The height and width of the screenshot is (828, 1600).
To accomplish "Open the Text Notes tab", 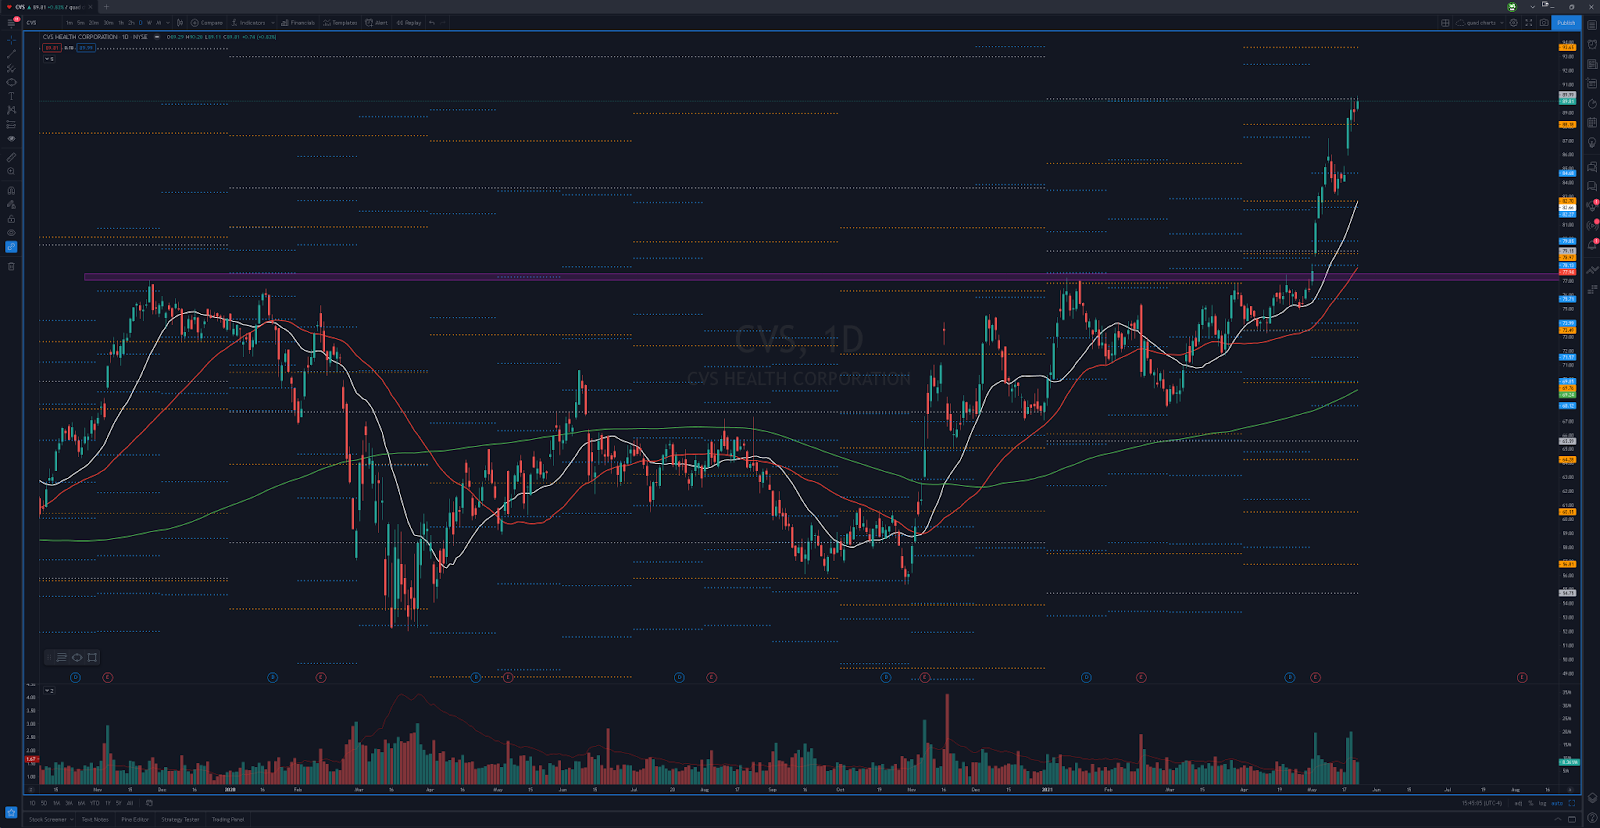I will [95, 819].
